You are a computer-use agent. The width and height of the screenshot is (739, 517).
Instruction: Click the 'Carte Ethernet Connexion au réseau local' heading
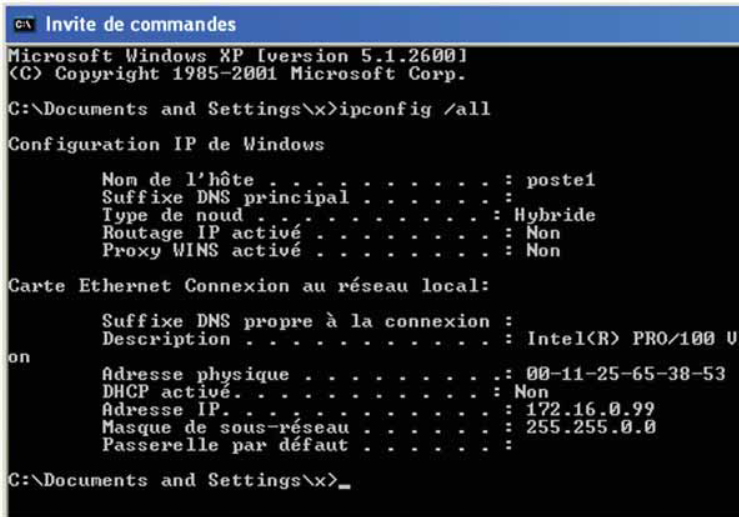click(249, 286)
